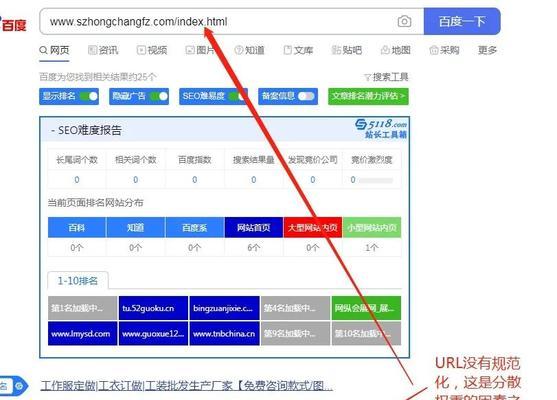Click the 1个 count under 小型网站内页

[x=372, y=248]
